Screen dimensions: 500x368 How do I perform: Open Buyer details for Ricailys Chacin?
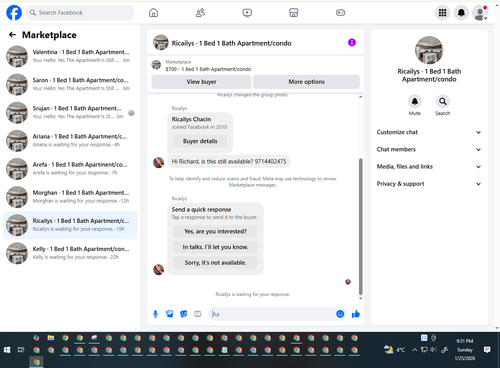pyautogui.click(x=200, y=141)
